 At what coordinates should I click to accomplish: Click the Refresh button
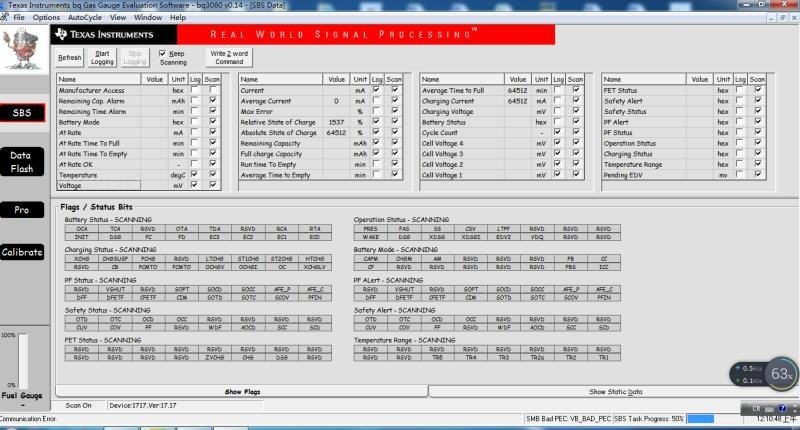[x=69, y=58]
